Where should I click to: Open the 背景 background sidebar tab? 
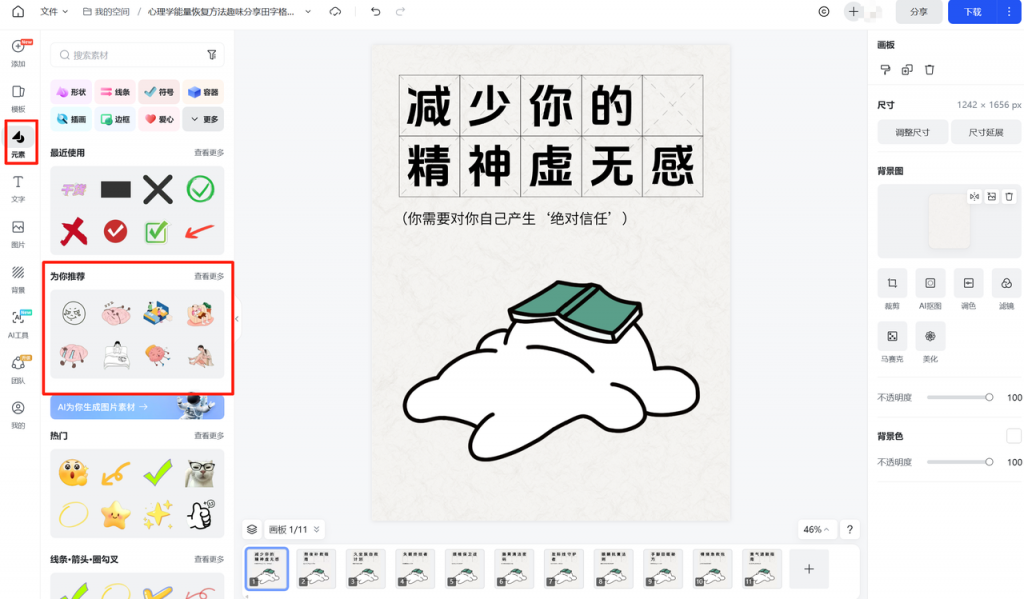tap(18, 279)
